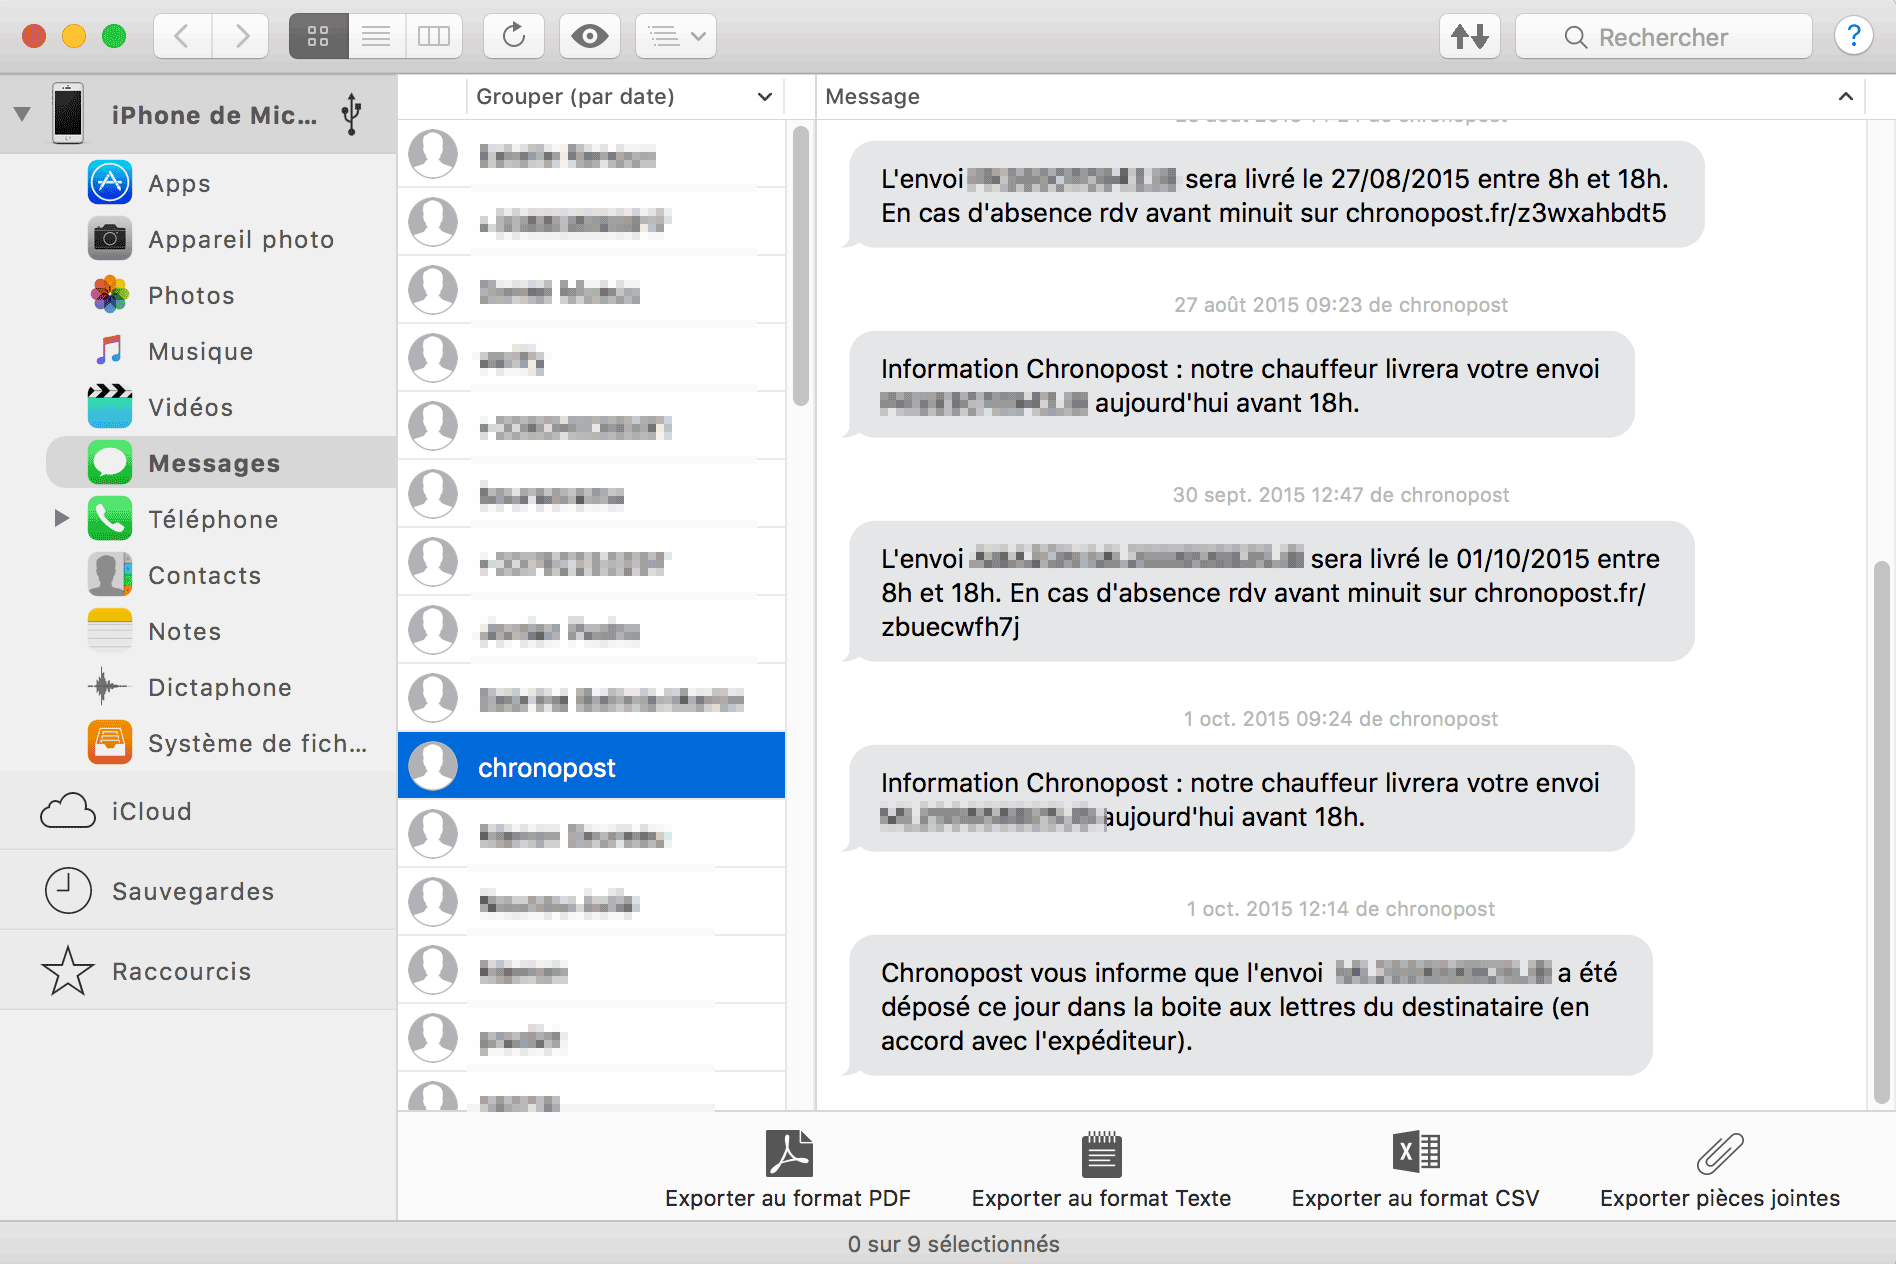This screenshot has height=1264, width=1896.
Task: Click the 1 oct. 2015 12:14 timestamp
Action: 1340,909
